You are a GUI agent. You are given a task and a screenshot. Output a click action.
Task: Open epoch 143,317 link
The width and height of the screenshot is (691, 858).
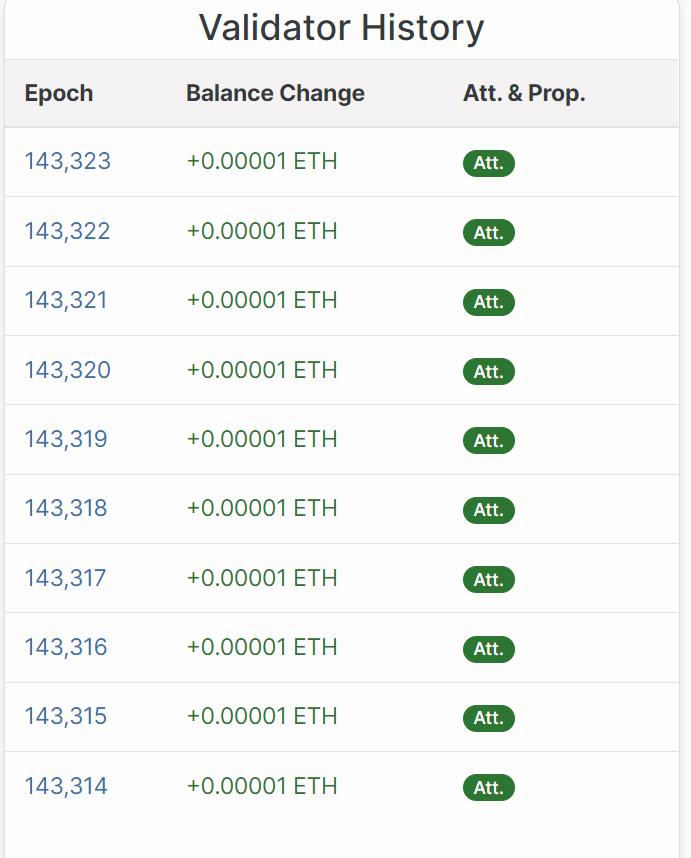tap(65, 578)
